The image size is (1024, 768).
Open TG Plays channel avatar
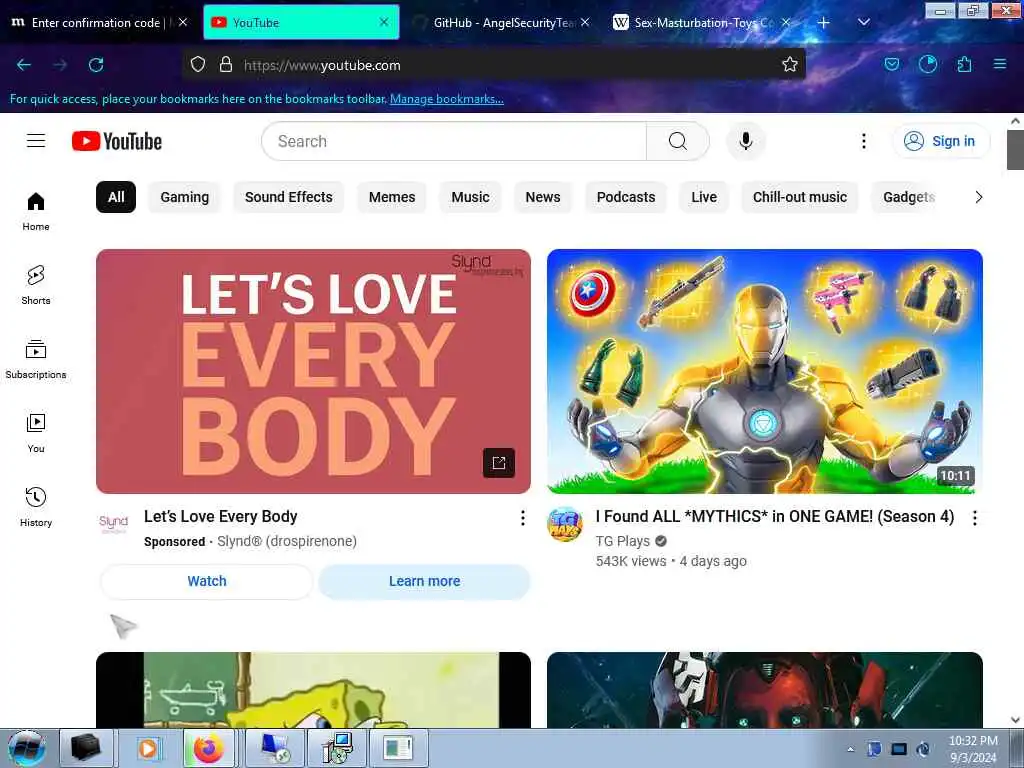(x=565, y=524)
